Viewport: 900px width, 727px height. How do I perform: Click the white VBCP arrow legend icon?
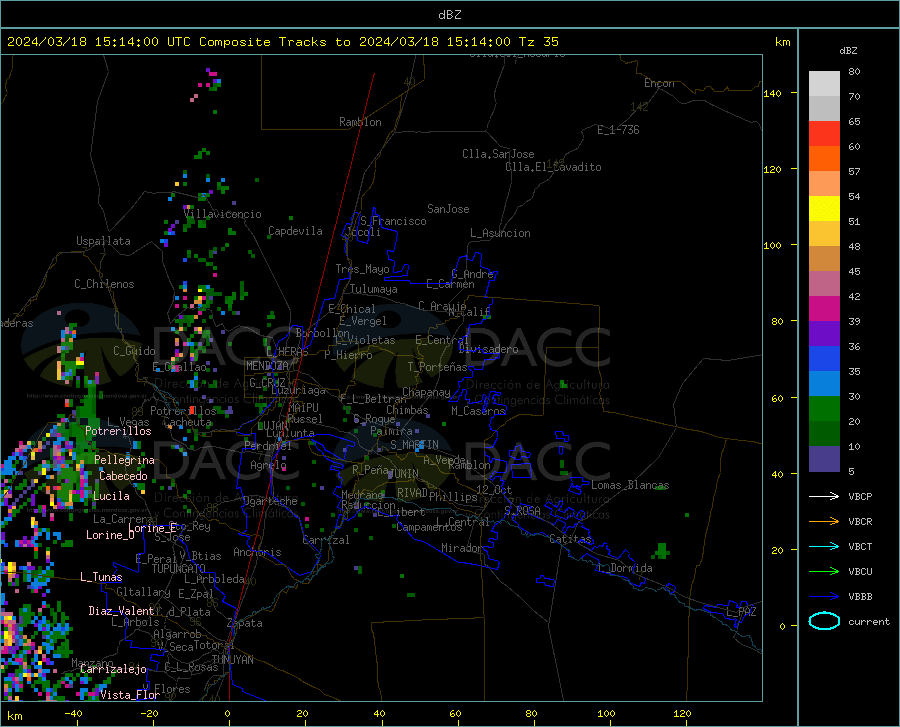coord(824,496)
